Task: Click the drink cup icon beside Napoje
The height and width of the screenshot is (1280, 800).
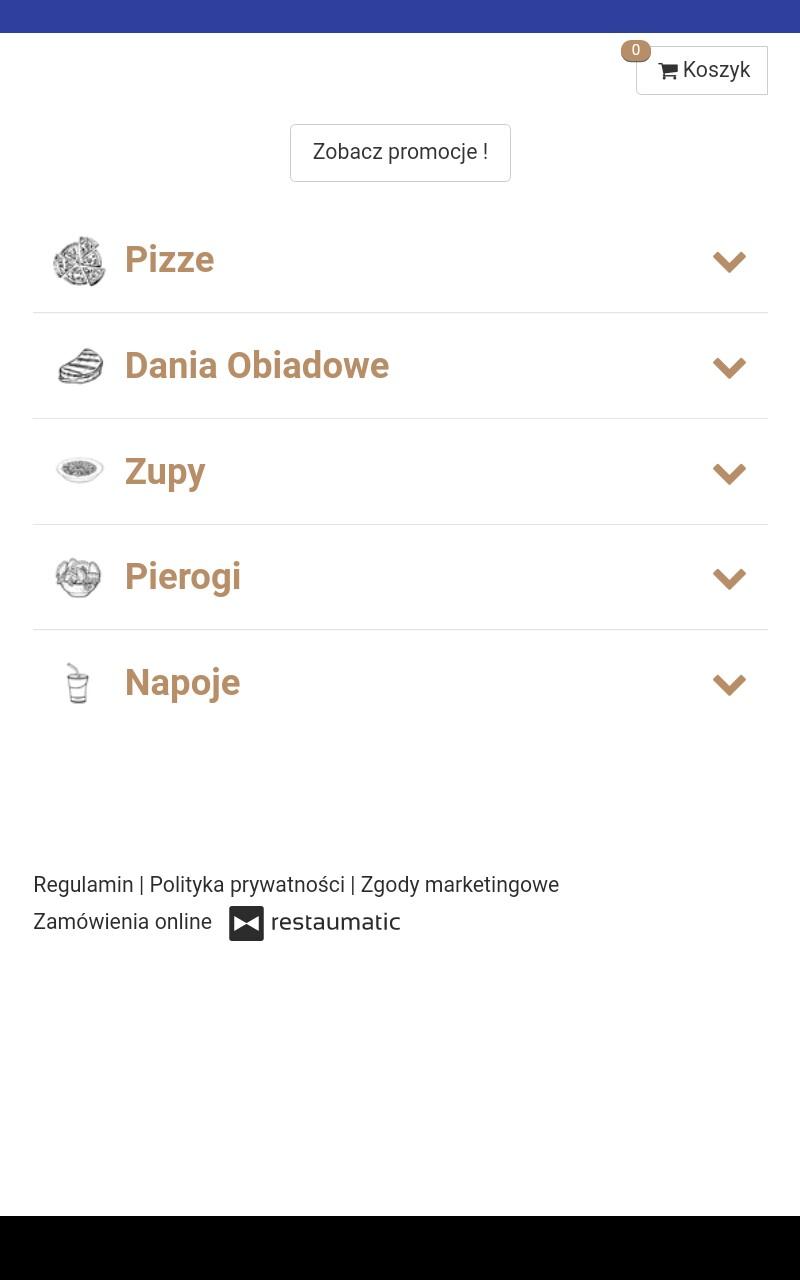Action: click(77, 683)
